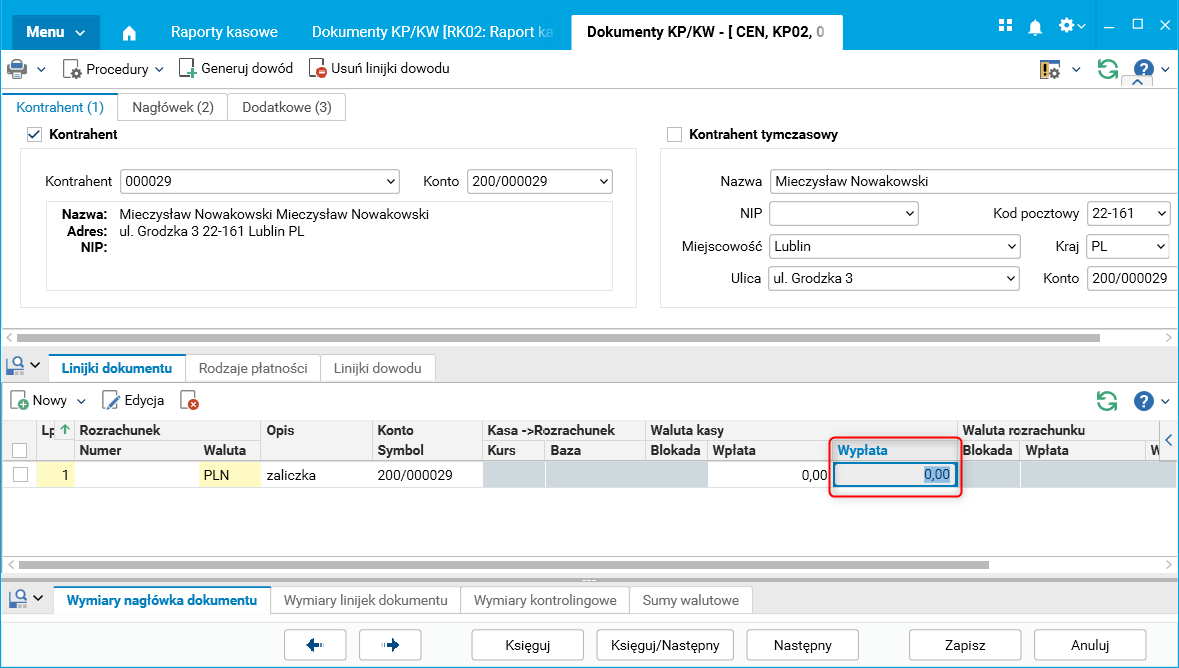This screenshot has width=1179, height=668.
Task: Open the notifications bell icon
Action: 1037,25
